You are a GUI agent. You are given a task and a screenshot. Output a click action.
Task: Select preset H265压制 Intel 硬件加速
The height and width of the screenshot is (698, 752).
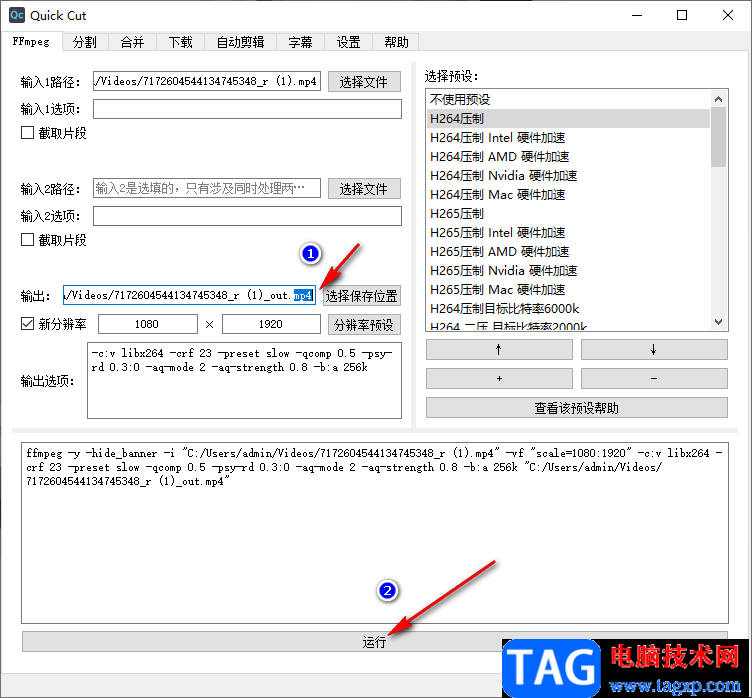568,233
